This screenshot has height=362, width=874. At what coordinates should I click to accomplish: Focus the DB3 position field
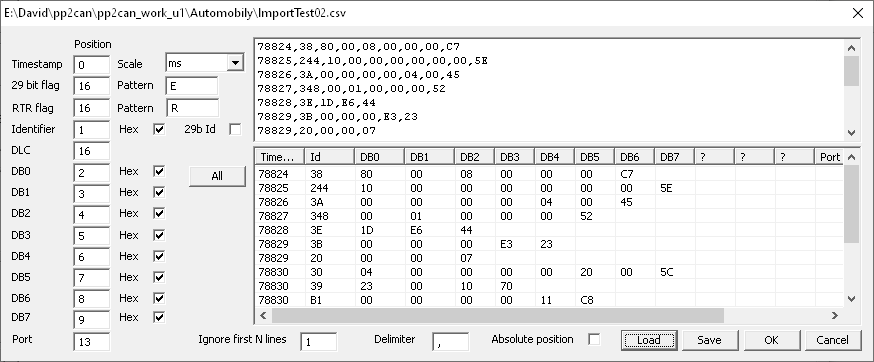(91, 236)
